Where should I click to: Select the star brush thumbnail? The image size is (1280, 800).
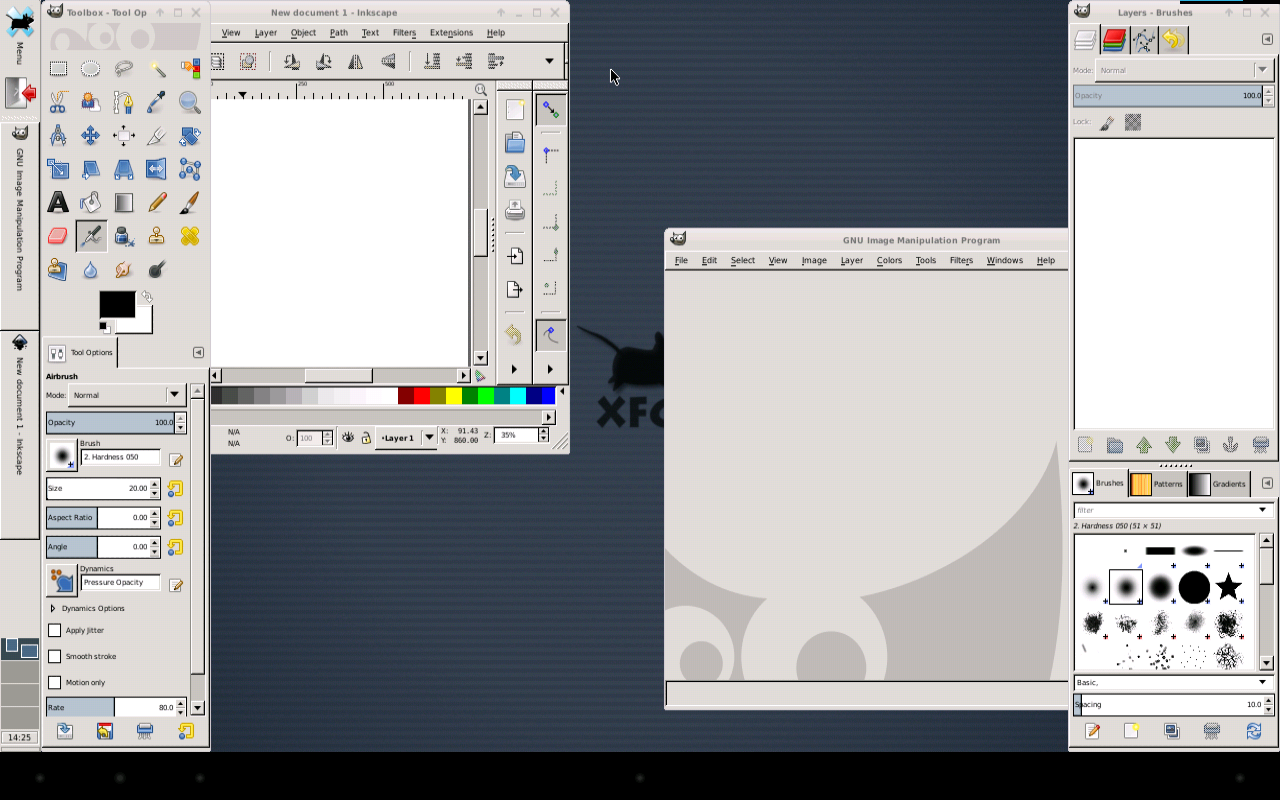(x=1228, y=588)
